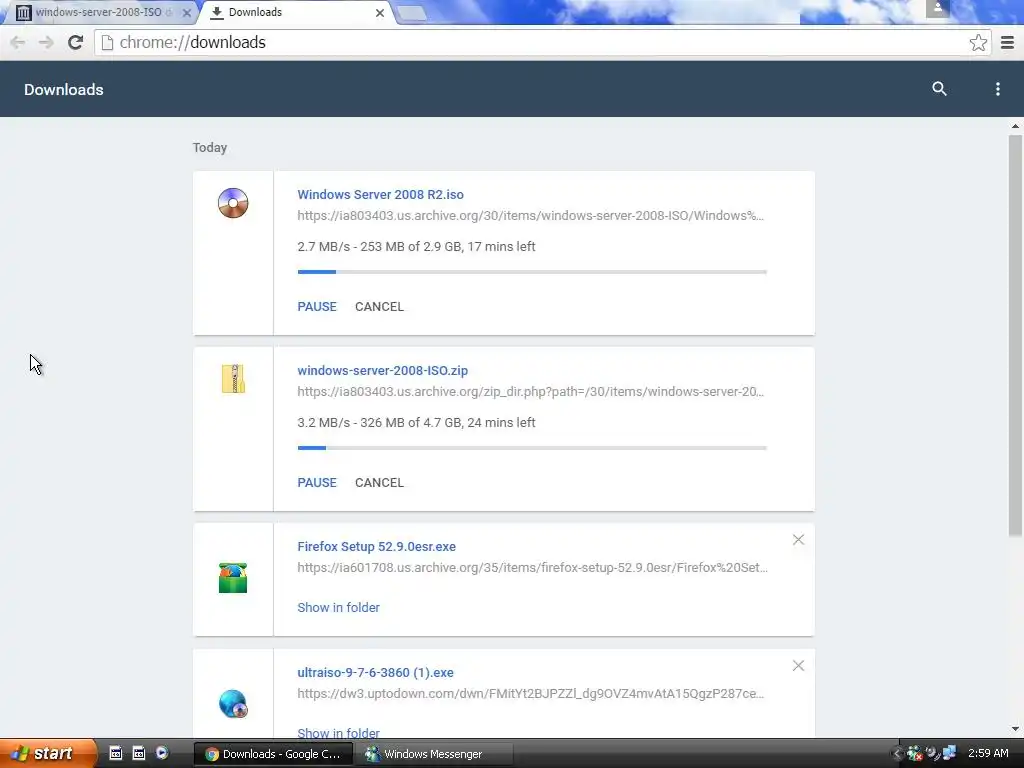Open the Windows Start menu
This screenshot has width=1024, height=768.
[48, 753]
